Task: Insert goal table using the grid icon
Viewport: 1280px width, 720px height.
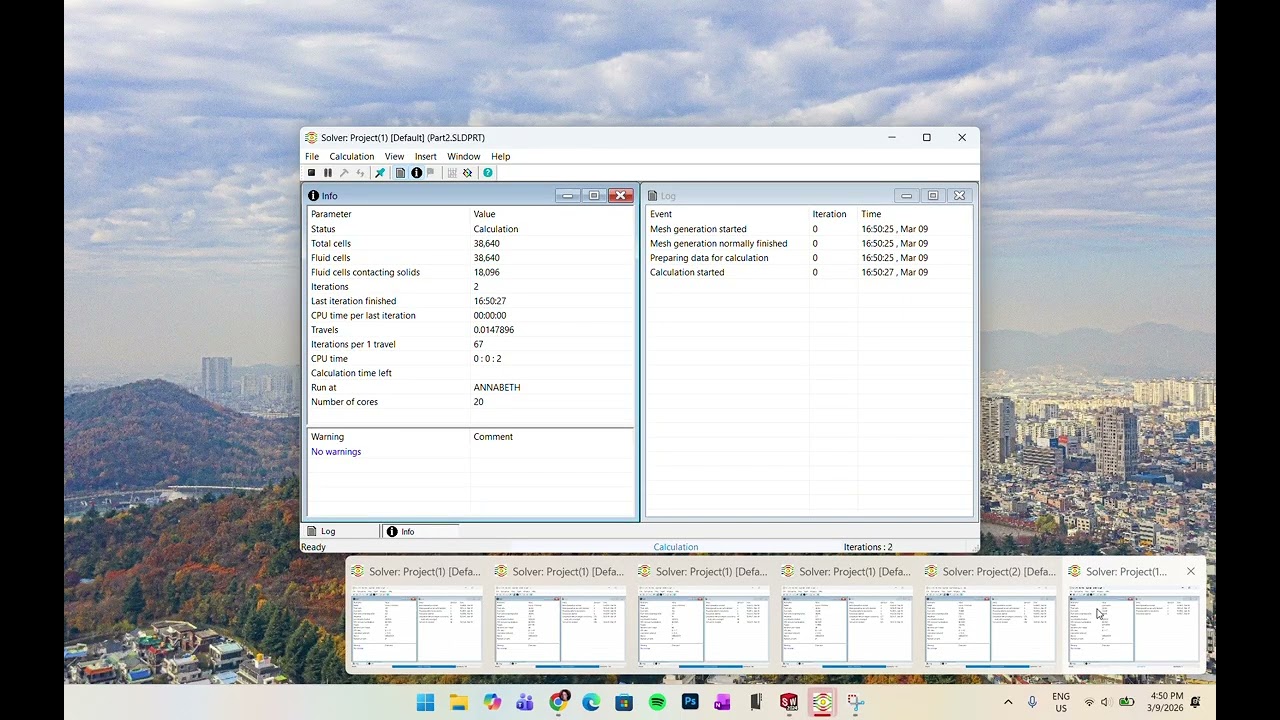Action: tap(452, 173)
